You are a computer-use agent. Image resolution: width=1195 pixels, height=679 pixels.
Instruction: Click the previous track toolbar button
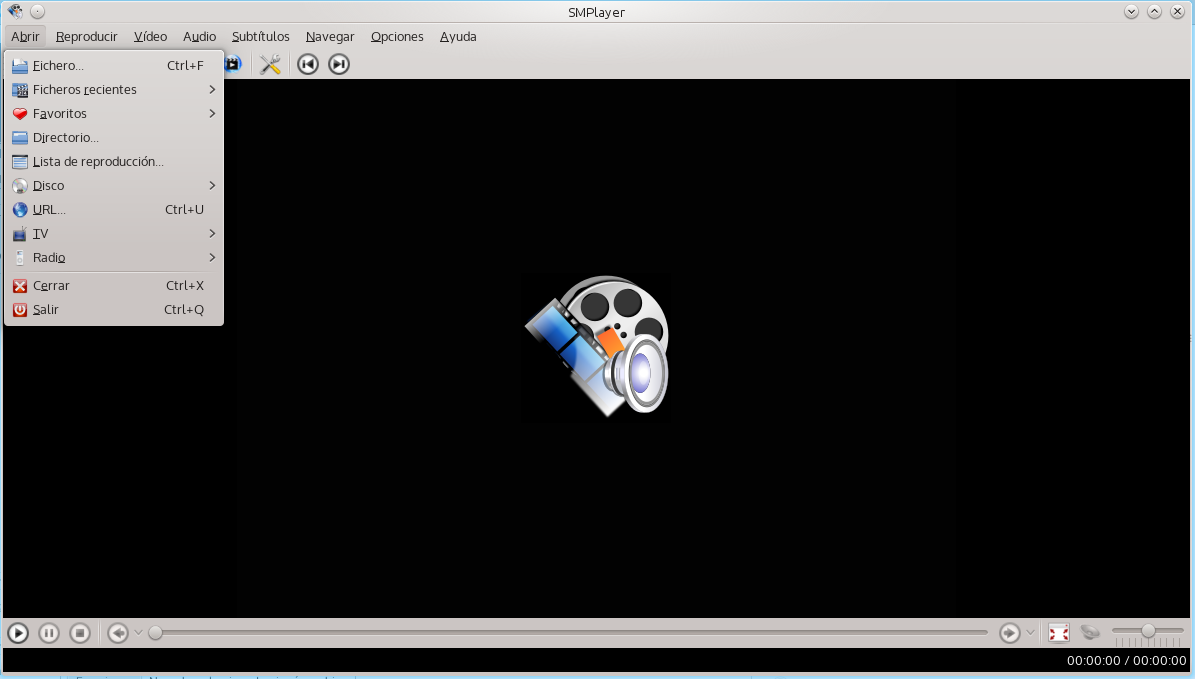[308, 64]
